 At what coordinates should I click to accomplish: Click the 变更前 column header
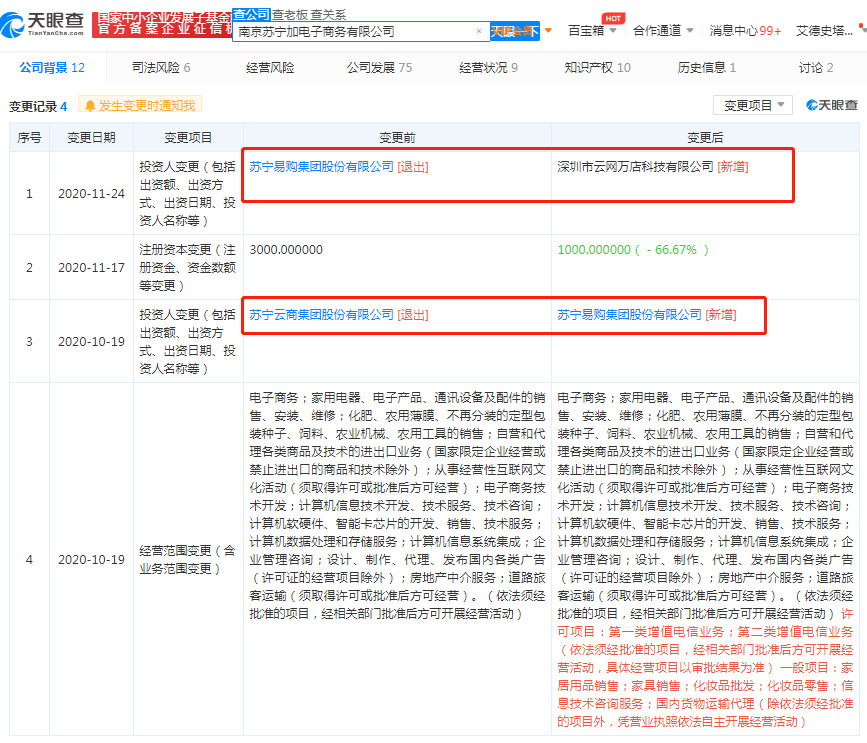click(x=397, y=138)
